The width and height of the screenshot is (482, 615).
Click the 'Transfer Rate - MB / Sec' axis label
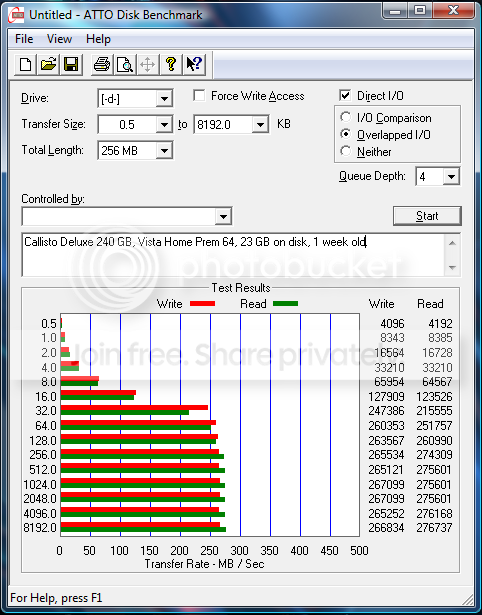coord(204,564)
